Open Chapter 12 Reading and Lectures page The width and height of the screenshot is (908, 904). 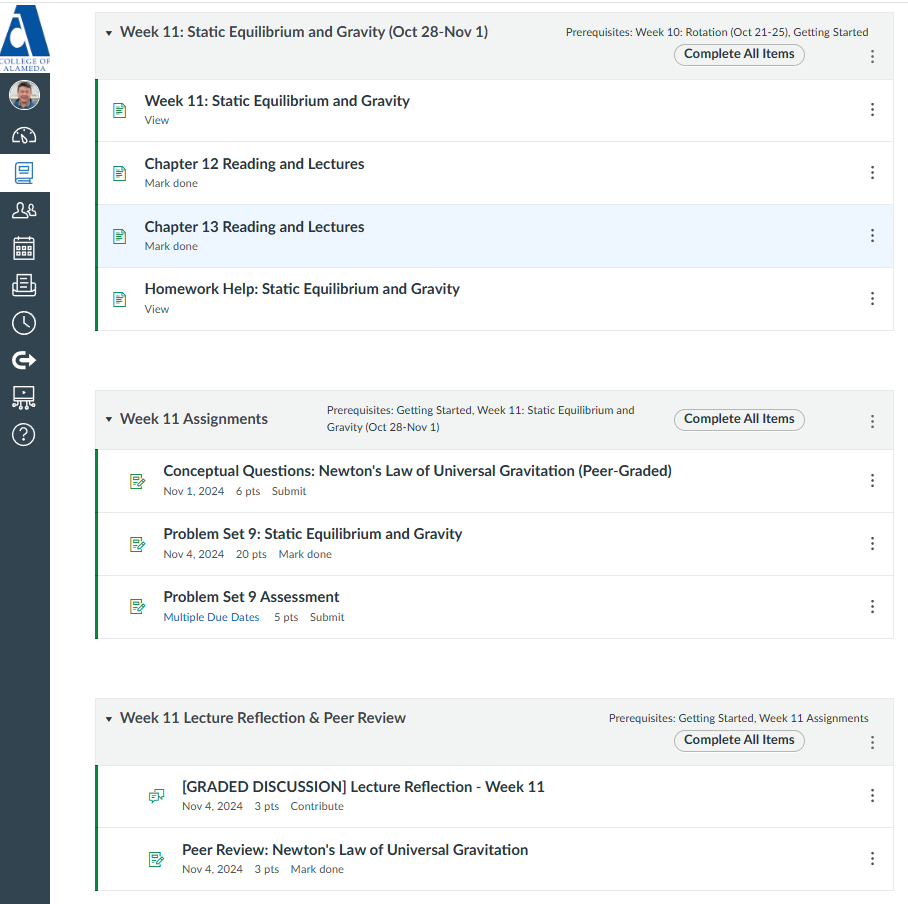[254, 164]
